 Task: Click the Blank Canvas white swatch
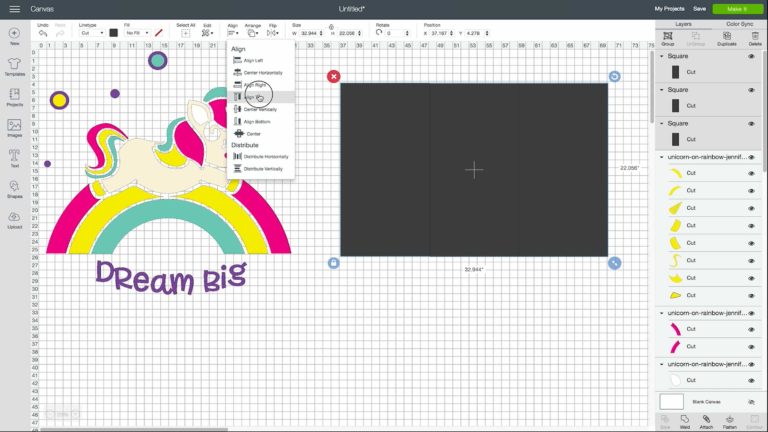tap(672, 402)
